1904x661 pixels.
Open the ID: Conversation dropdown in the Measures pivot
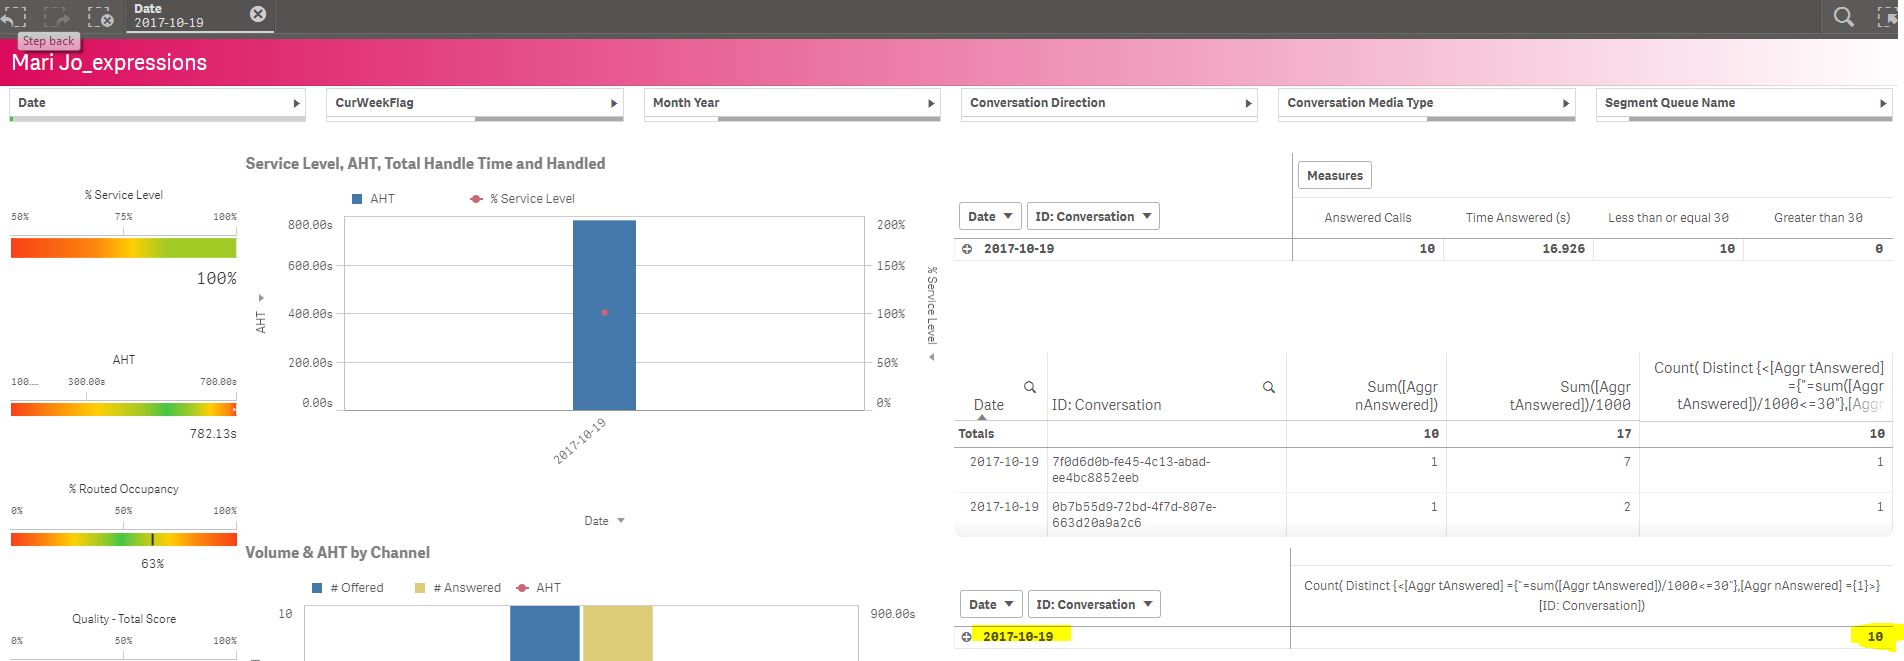pos(1093,216)
